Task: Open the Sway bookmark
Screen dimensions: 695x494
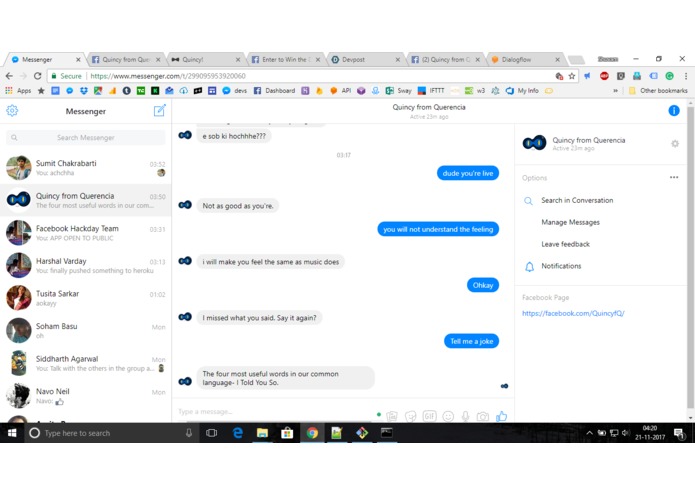Action: pos(398,90)
